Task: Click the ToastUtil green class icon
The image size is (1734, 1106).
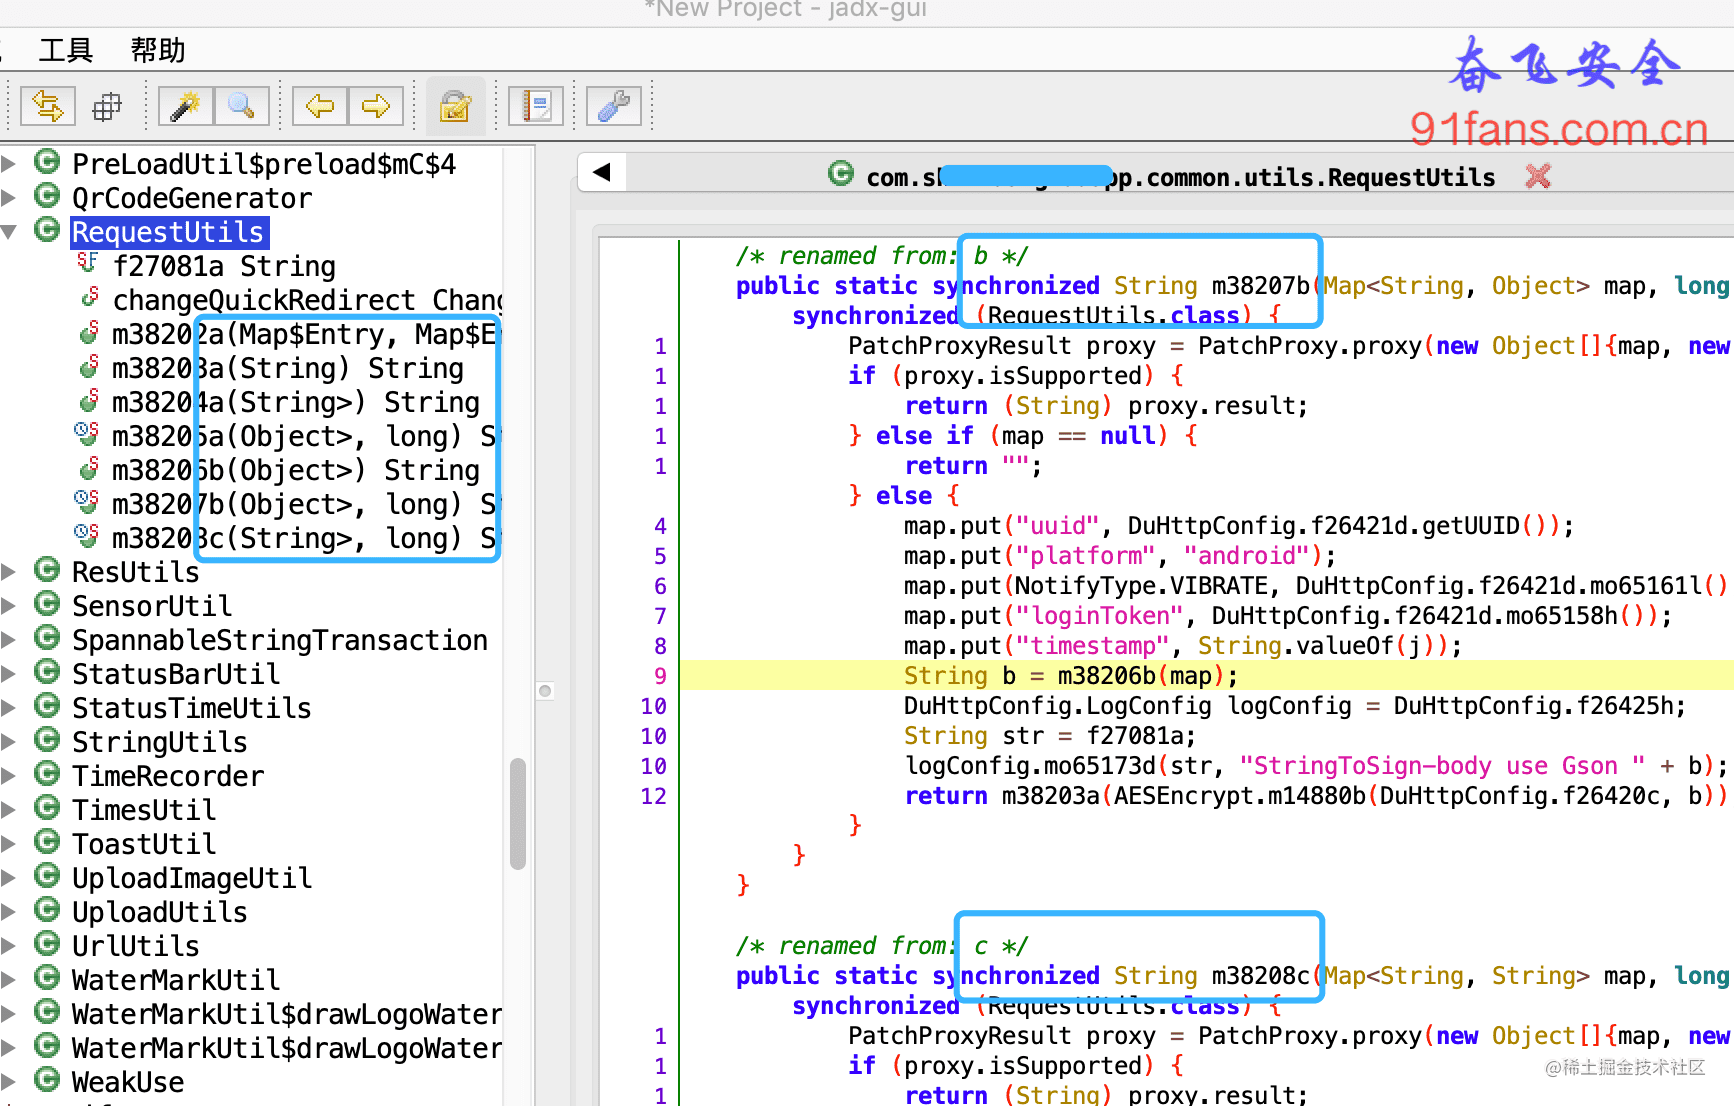Action: 47,842
